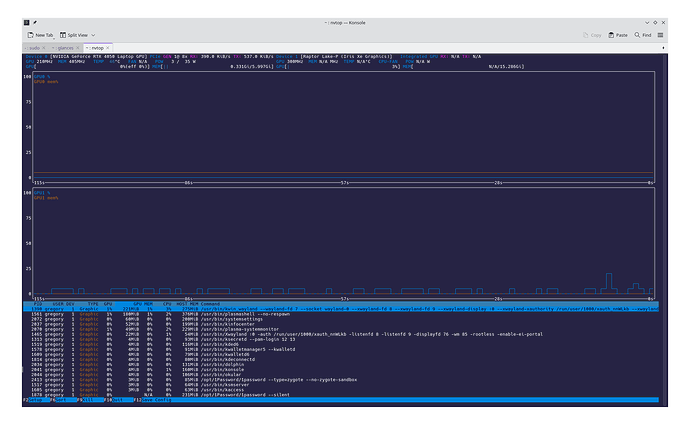The width and height of the screenshot is (690, 432).
Task: Click the Command column header
Action: point(210,304)
